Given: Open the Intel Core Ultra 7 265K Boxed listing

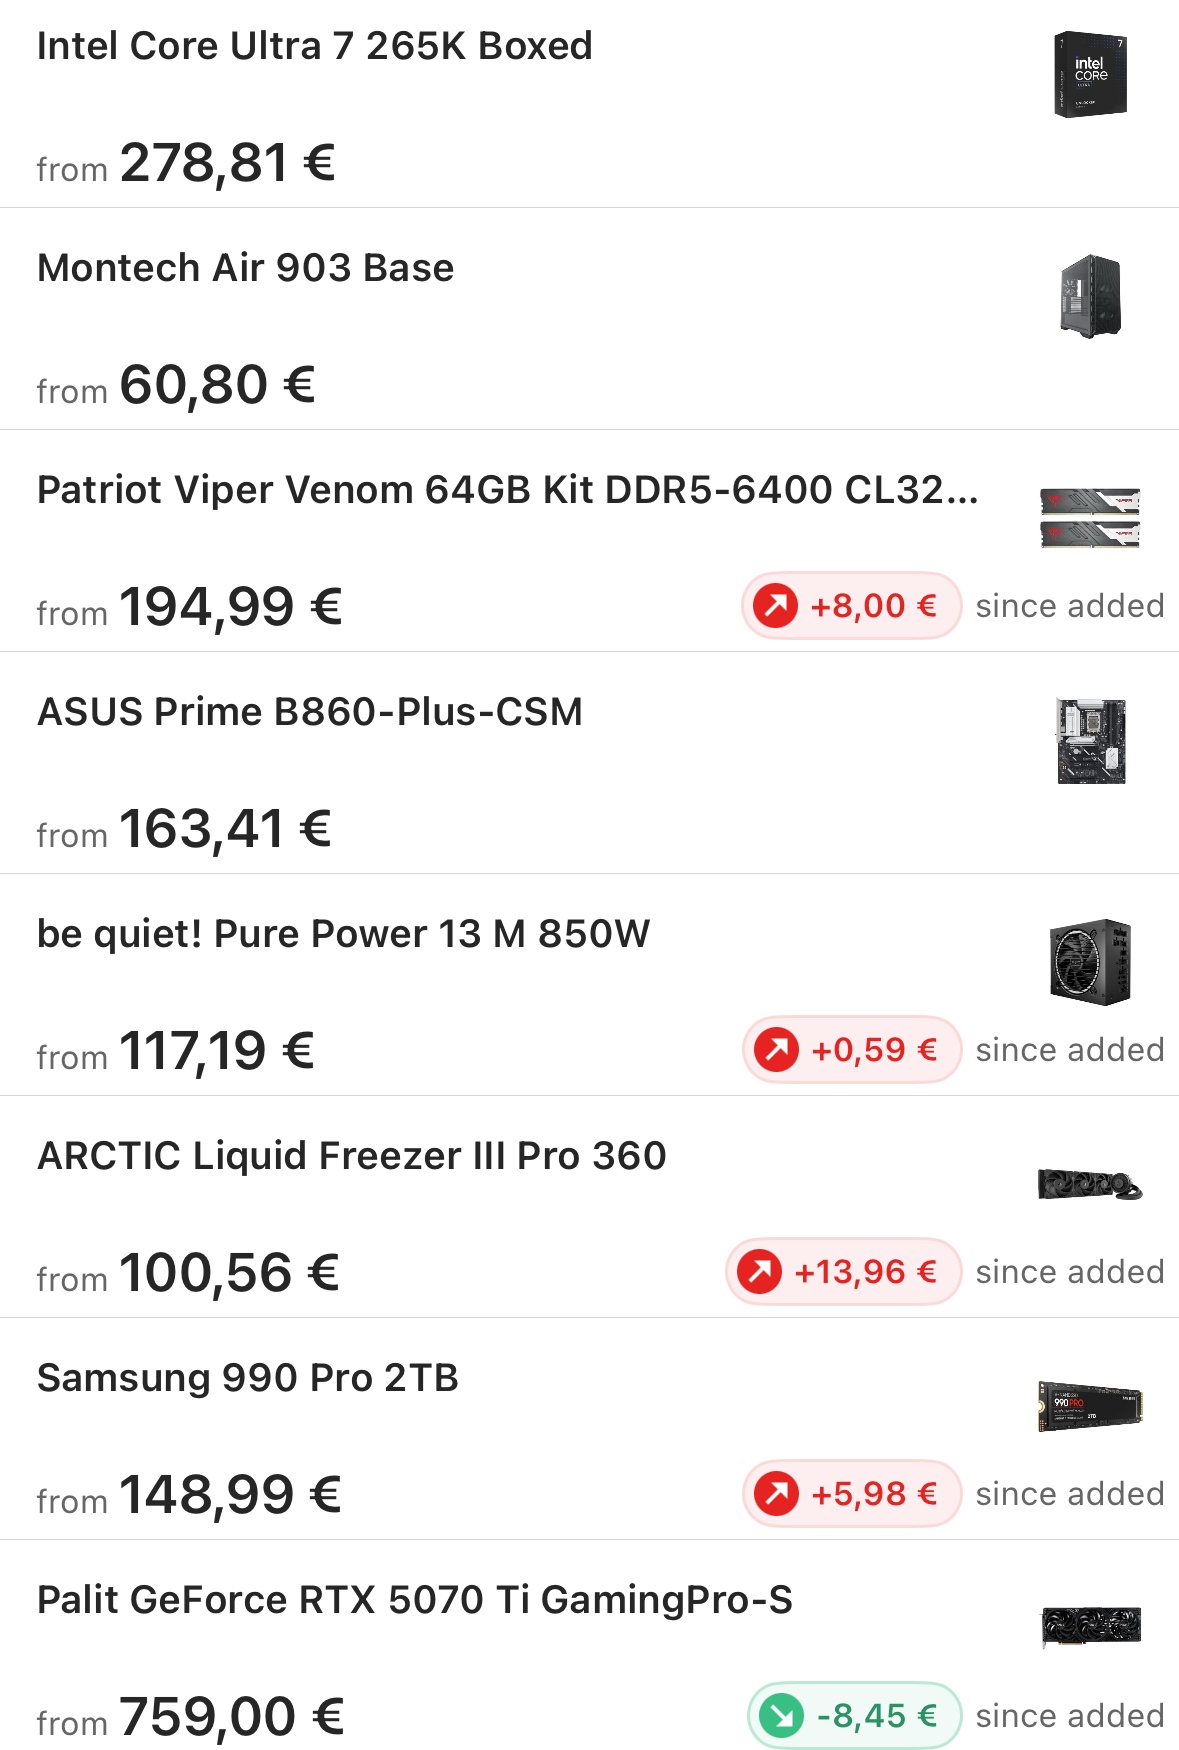Looking at the screenshot, I should (x=315, y=46).
